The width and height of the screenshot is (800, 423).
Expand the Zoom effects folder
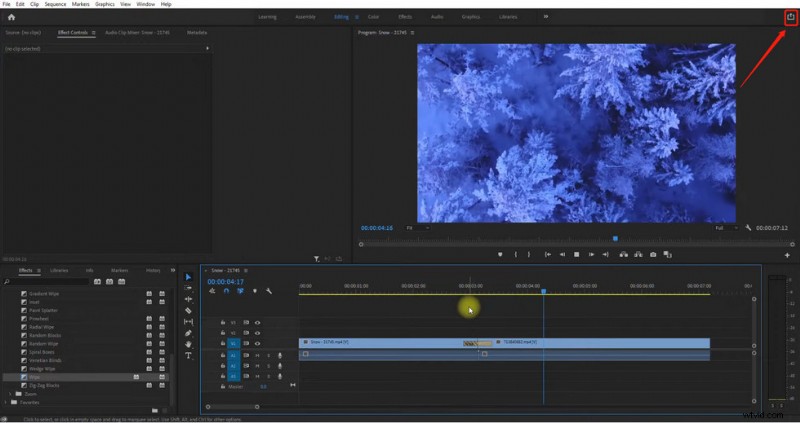click(x=10, y=394)
